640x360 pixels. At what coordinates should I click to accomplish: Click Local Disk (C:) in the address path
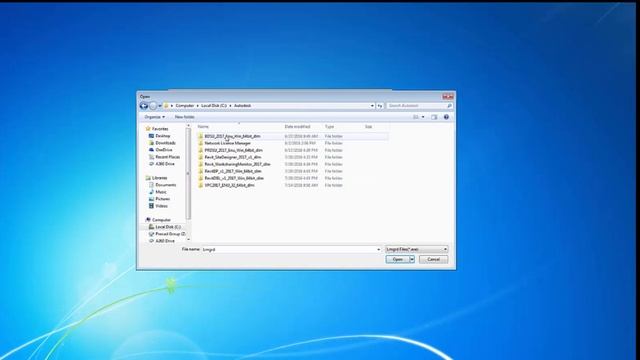click(213, 106)
